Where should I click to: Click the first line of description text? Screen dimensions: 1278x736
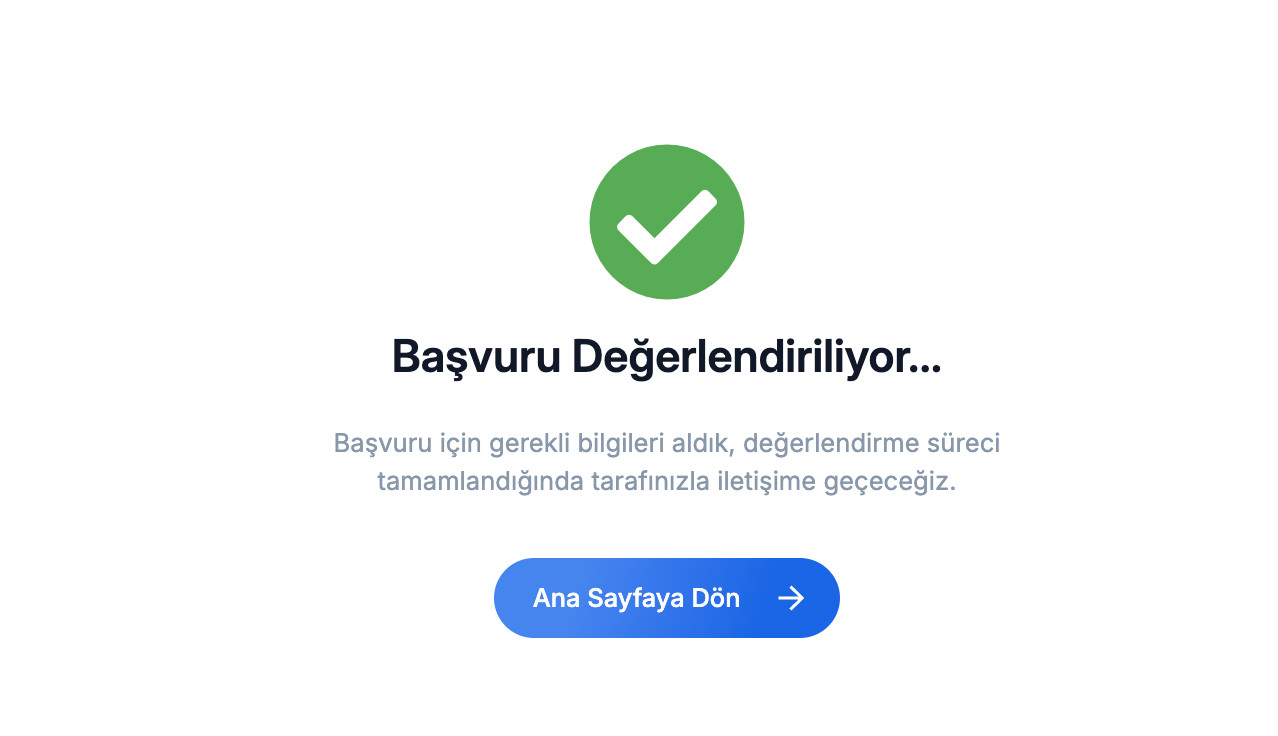pyautogui.click(x=667, y=443)
